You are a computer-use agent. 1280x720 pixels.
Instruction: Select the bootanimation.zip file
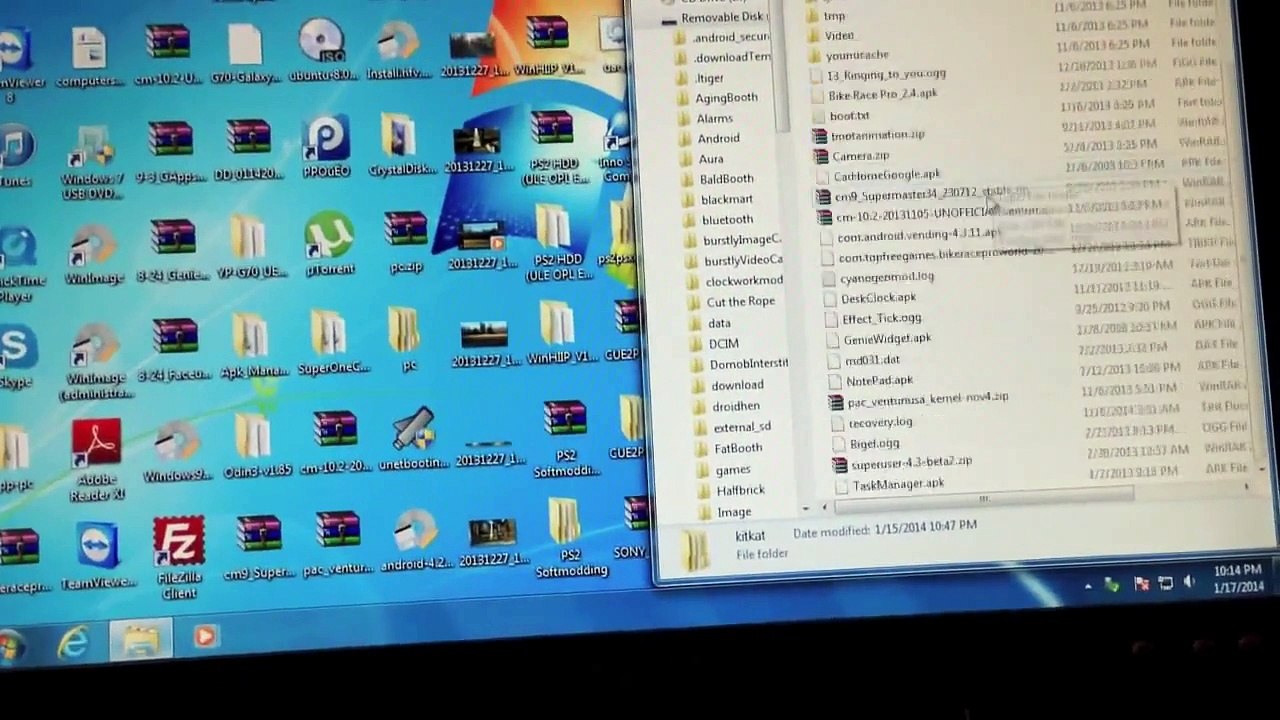point(868,135)
